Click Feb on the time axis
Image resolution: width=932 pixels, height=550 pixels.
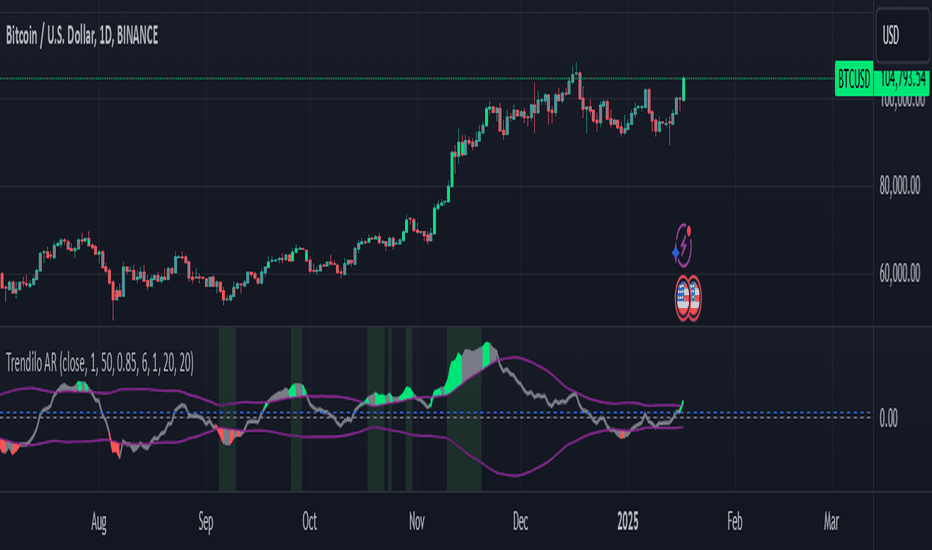coord(733,522)
